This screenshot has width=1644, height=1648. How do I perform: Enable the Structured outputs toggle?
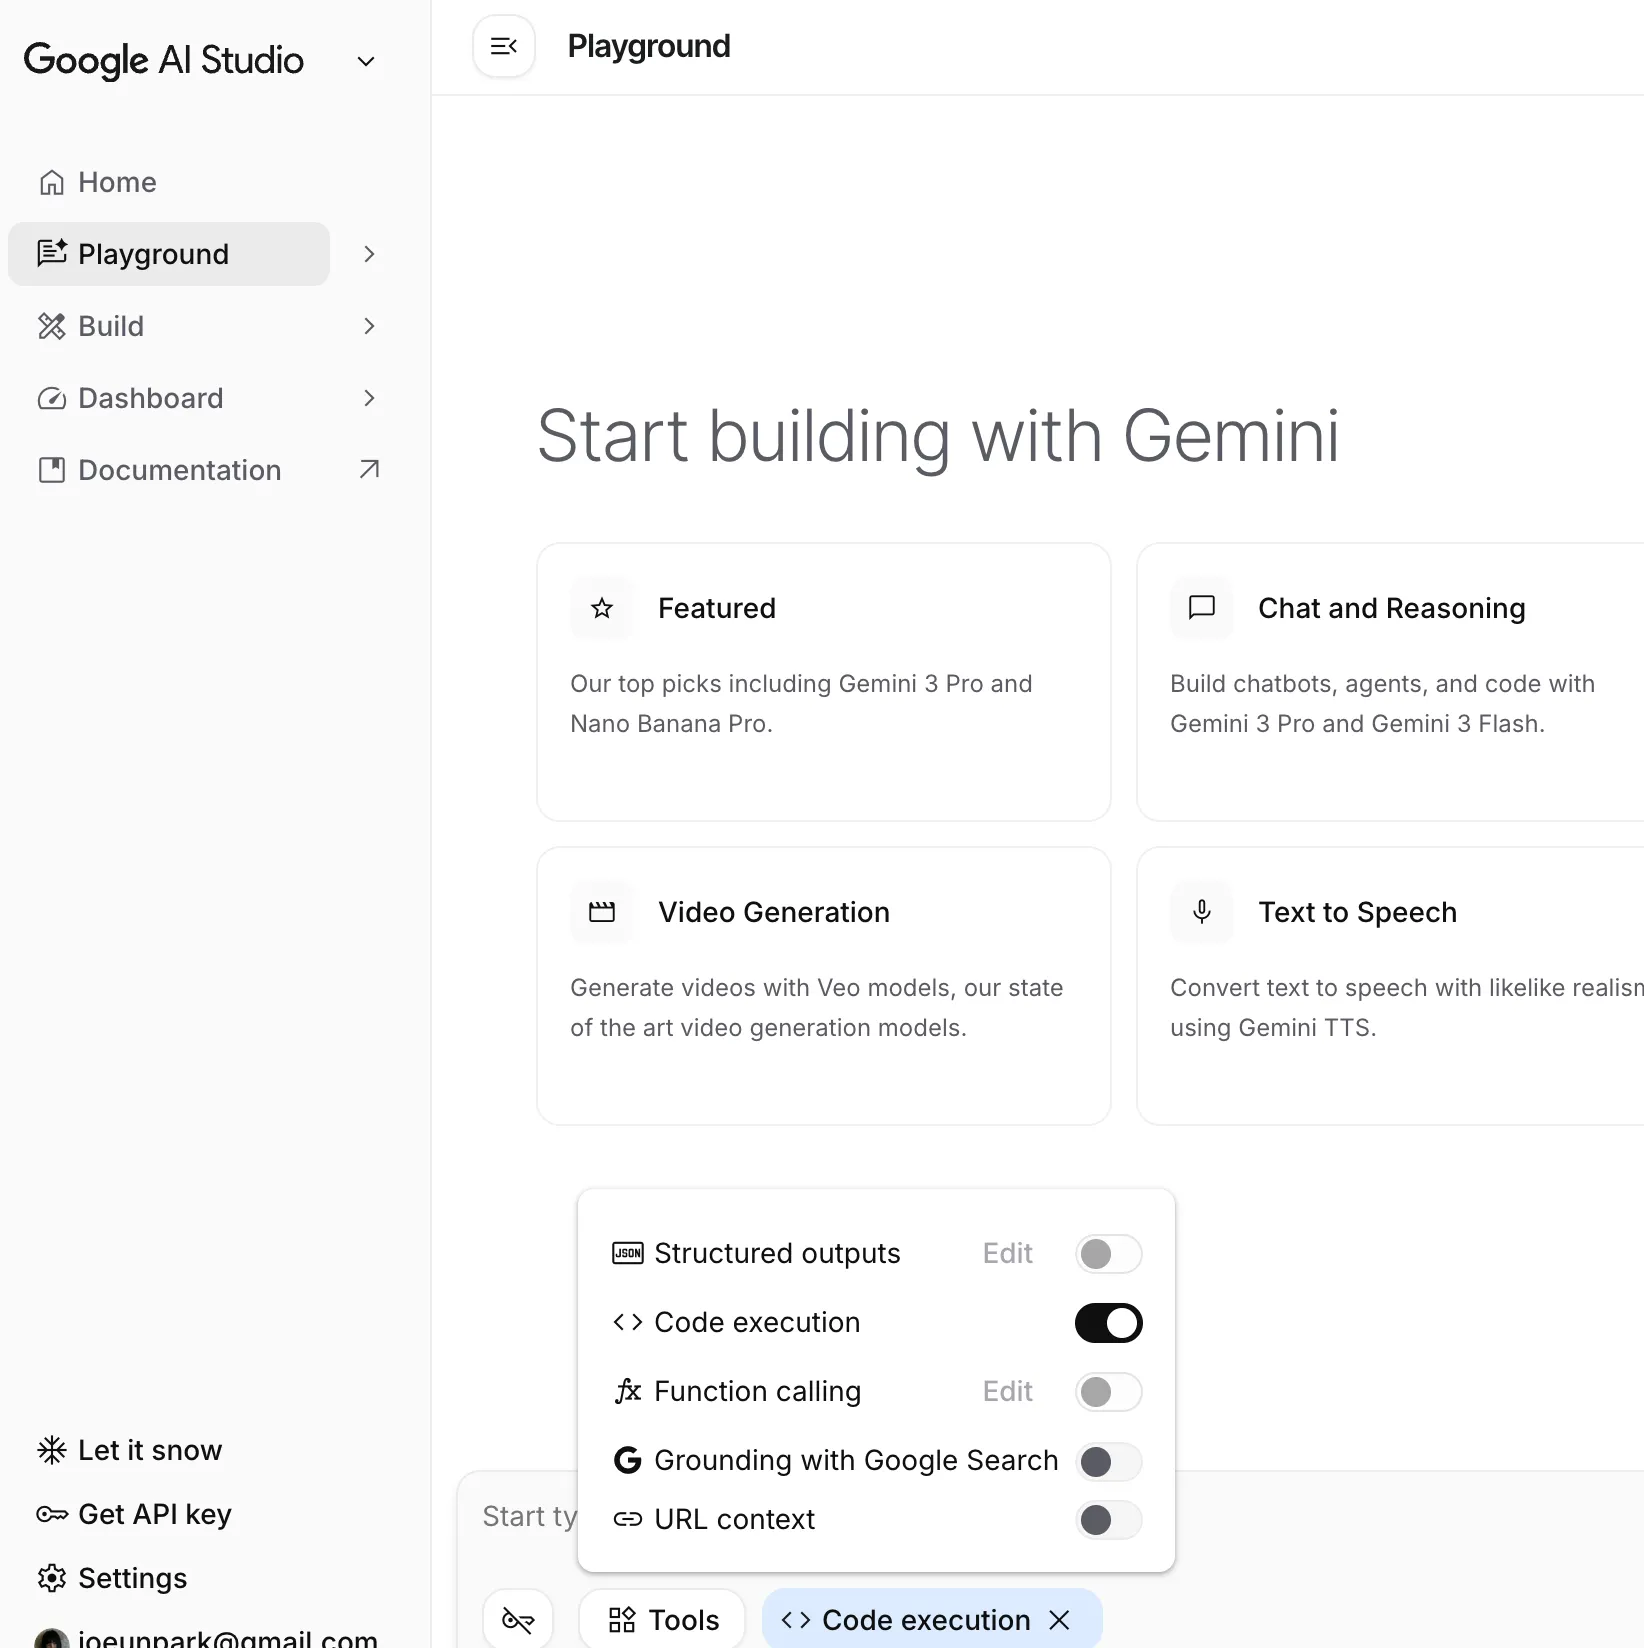tap(1108, 1254)
